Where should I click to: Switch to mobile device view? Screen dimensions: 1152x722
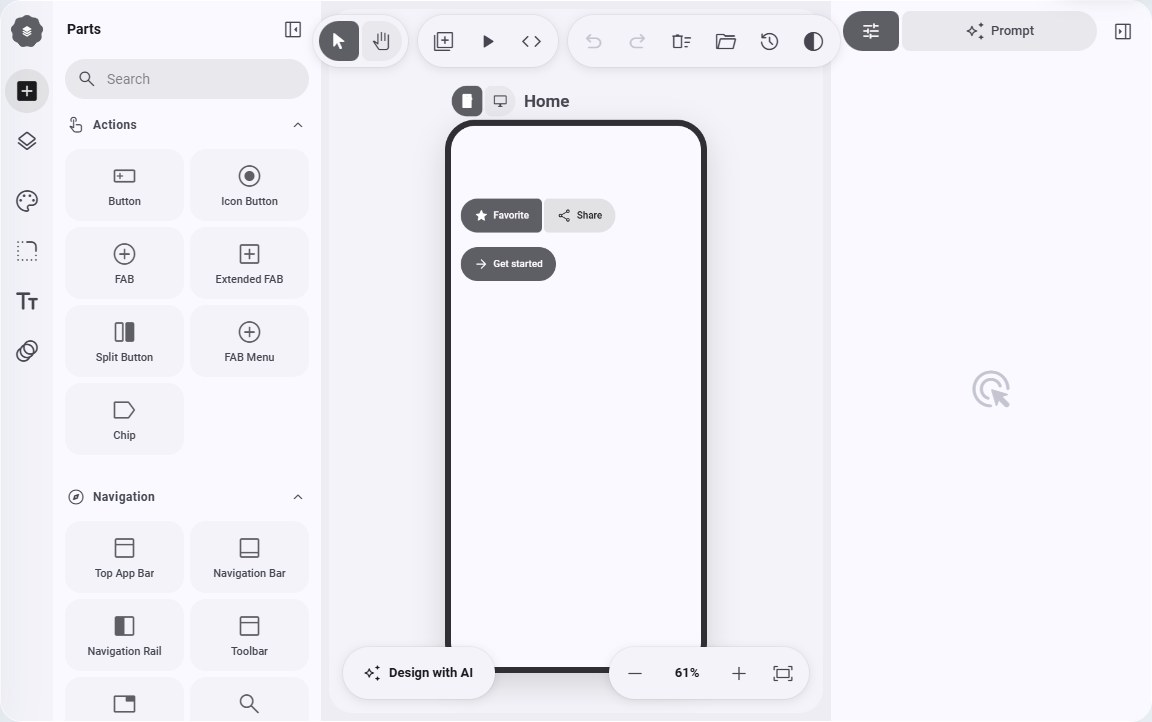point(467,101)
